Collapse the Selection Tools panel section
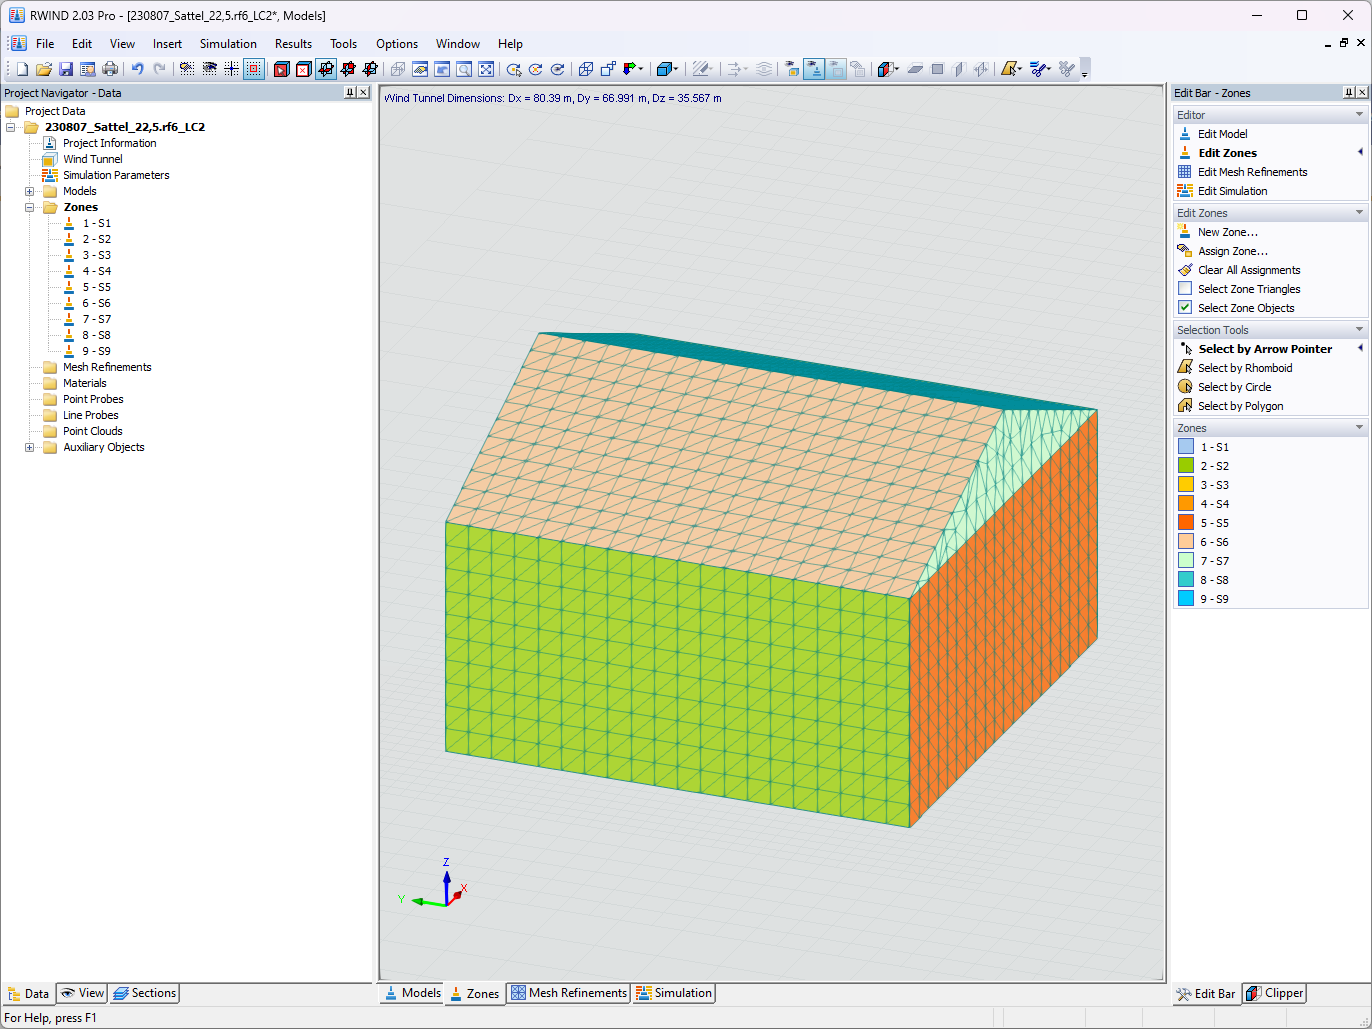 point(1358,329)
